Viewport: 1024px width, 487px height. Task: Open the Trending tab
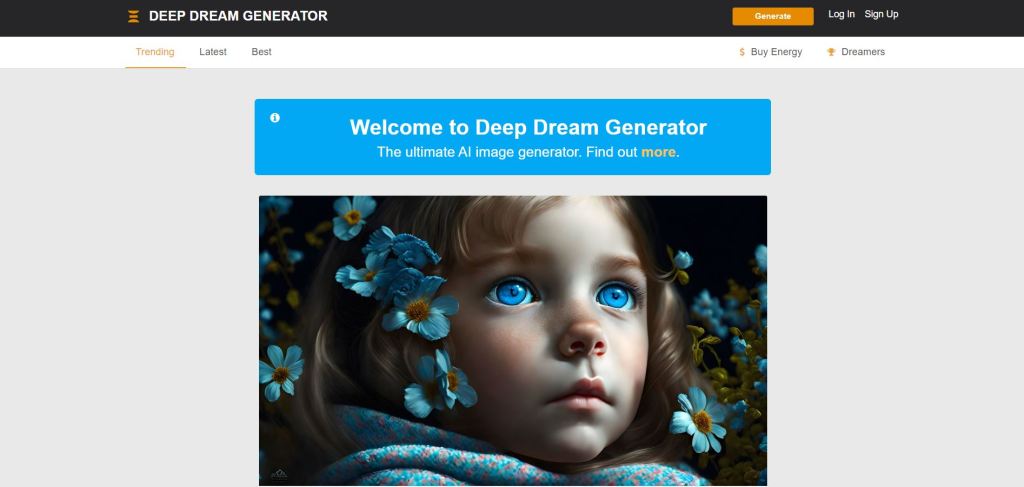point(155,52)
